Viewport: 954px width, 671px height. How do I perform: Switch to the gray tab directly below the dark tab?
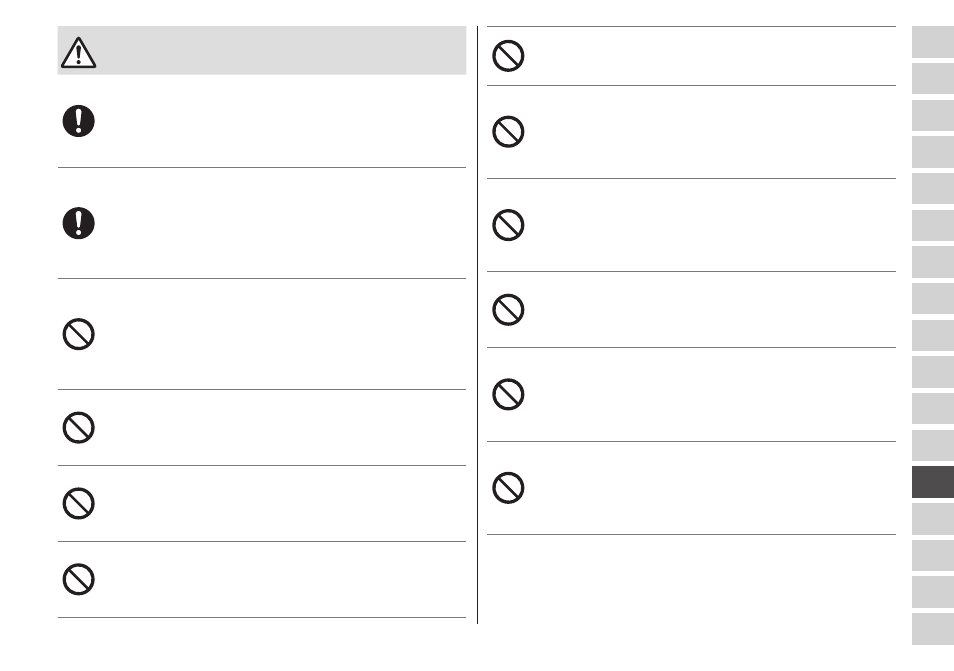933,519
